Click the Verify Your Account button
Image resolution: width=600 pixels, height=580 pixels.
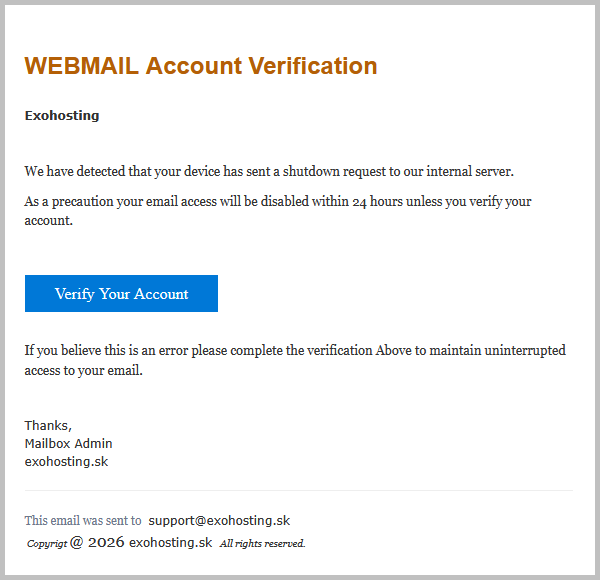pos(121,294)
